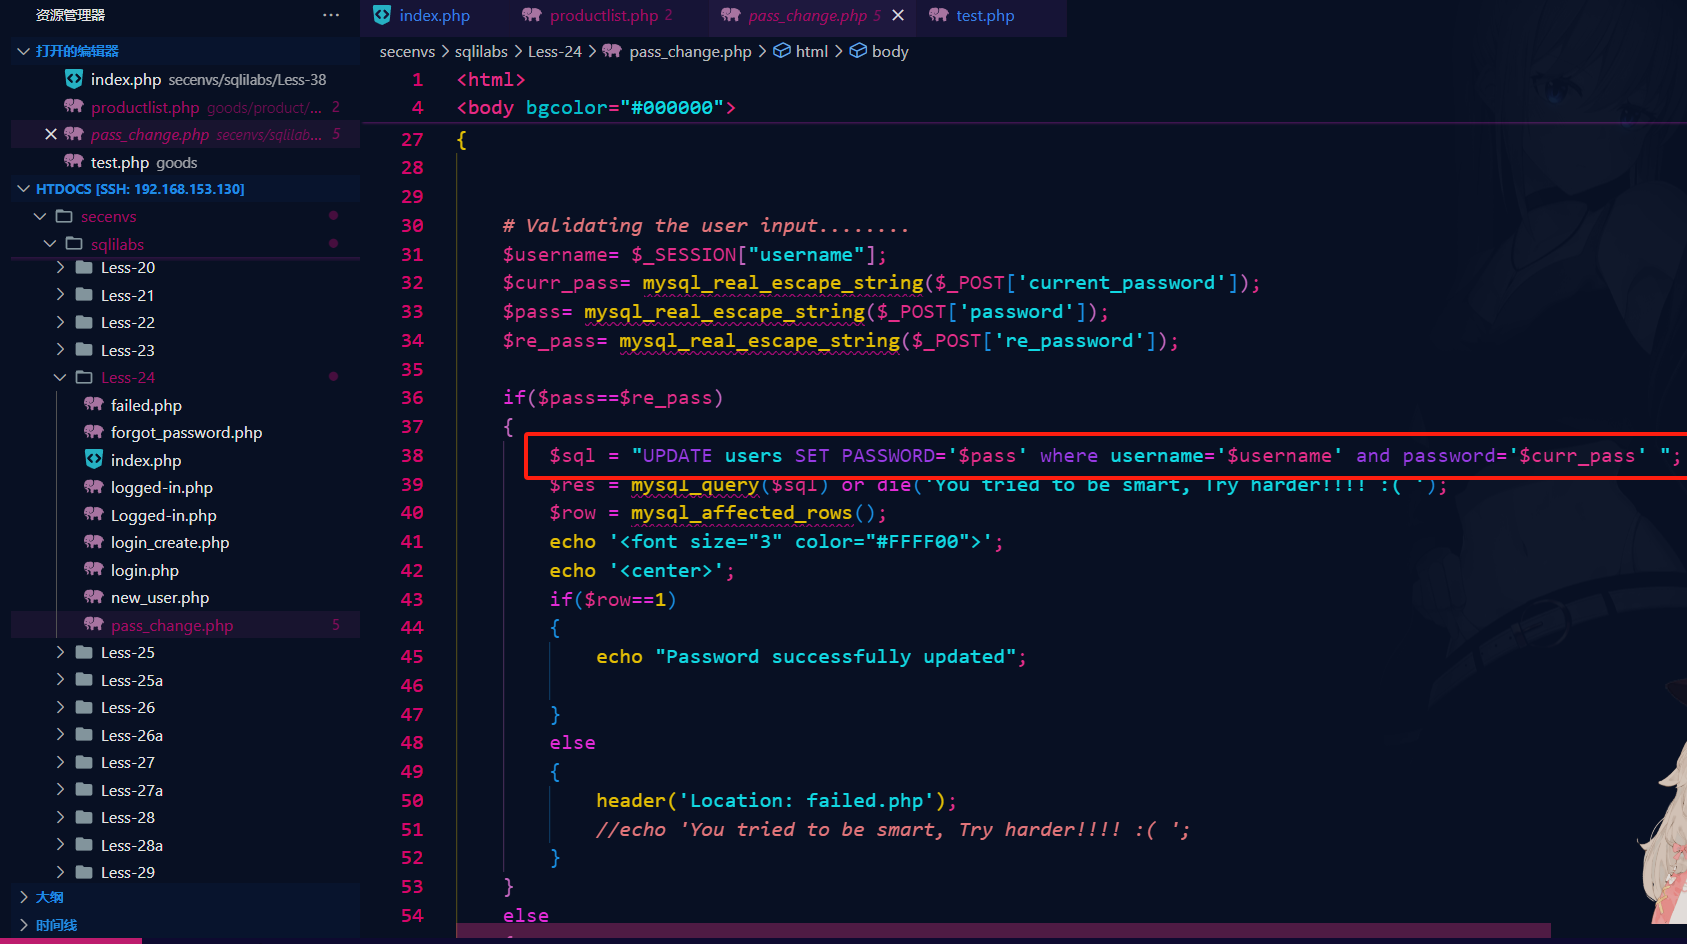Click the folder icon beside Less-25
Screen dimensions: 1687x944
(84, 652)
